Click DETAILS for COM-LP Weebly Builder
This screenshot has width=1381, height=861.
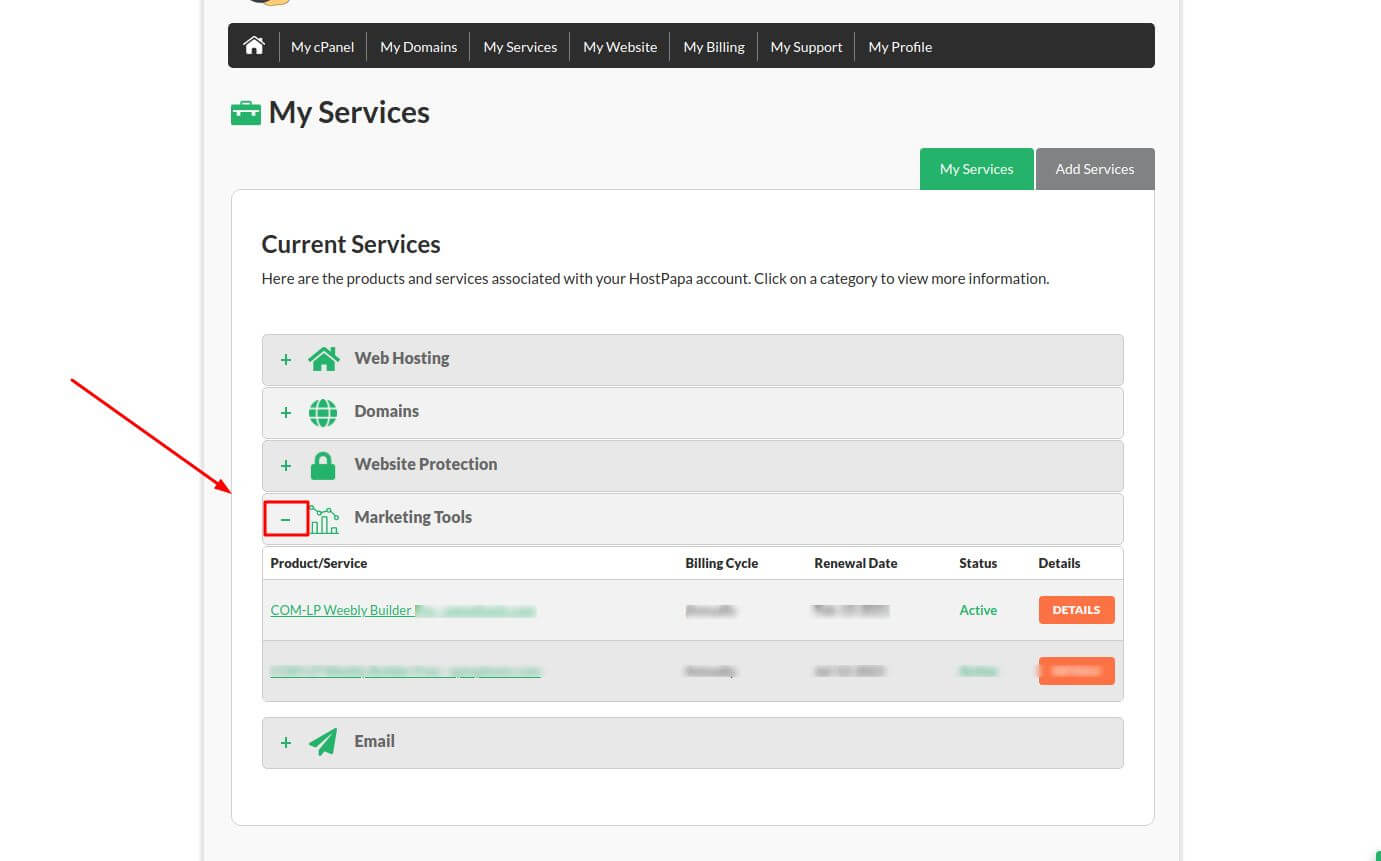click(x=1076, y=610)
